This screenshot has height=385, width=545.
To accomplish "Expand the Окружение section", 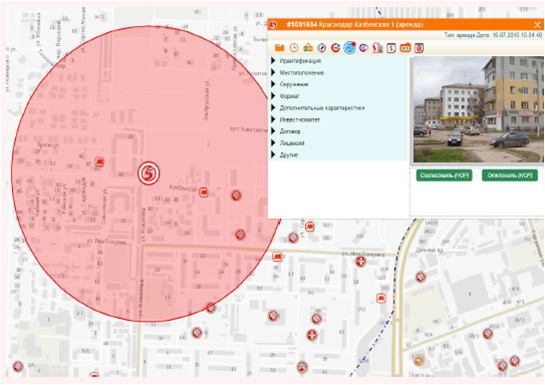I will click(294, 84).
